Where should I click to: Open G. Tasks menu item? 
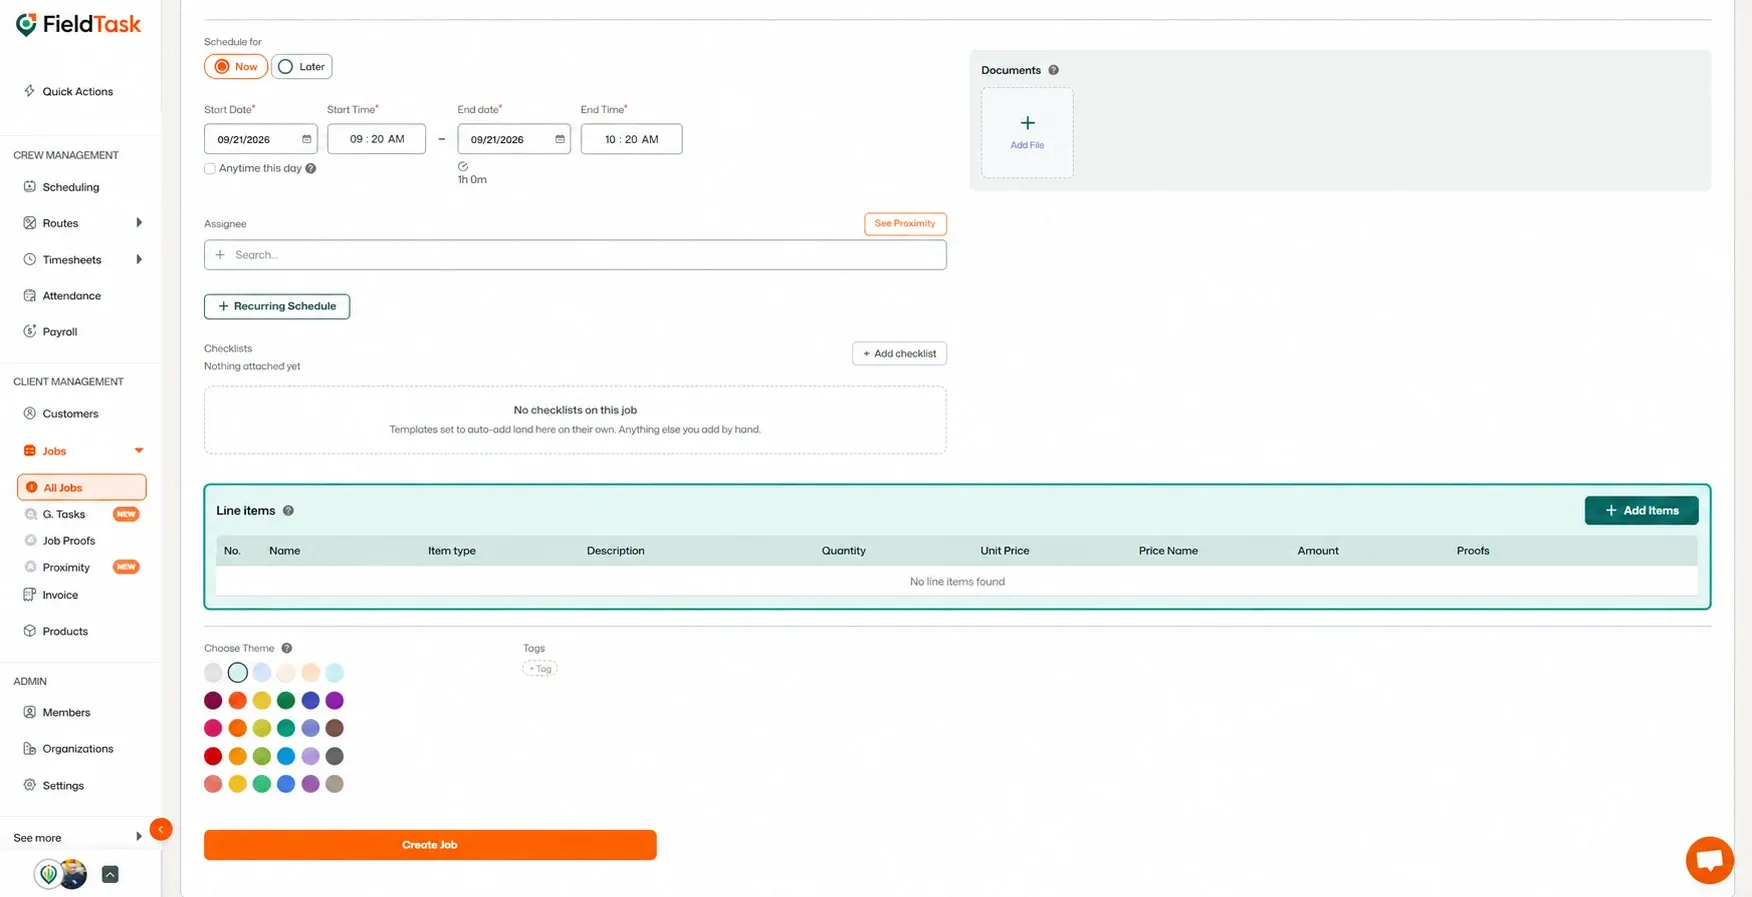(x=63, y=514)
